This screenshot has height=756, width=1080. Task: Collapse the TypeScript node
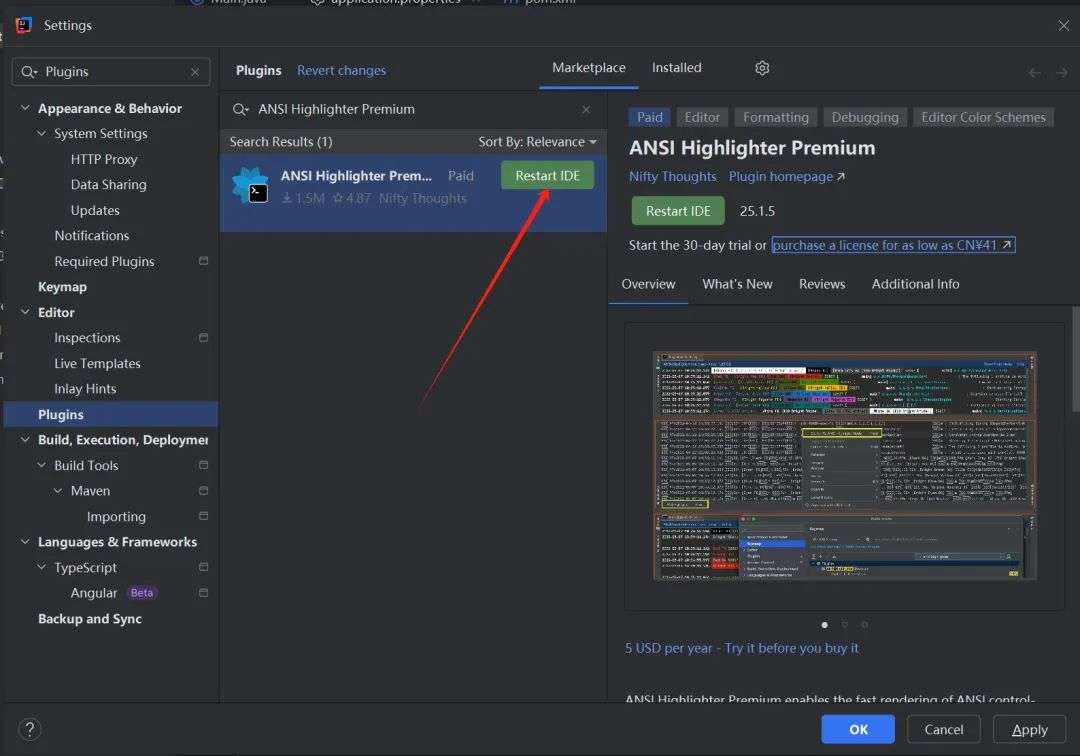click(x=41, y=567)
